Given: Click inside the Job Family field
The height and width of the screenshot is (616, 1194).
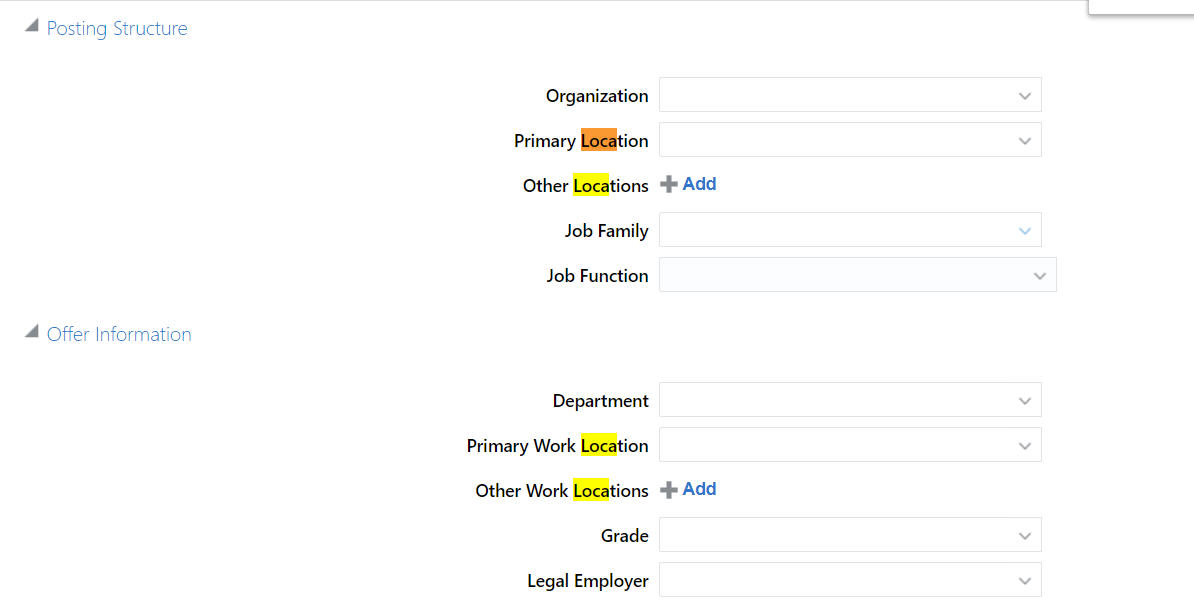Looking at the screenshot, I should click(850, 230).
